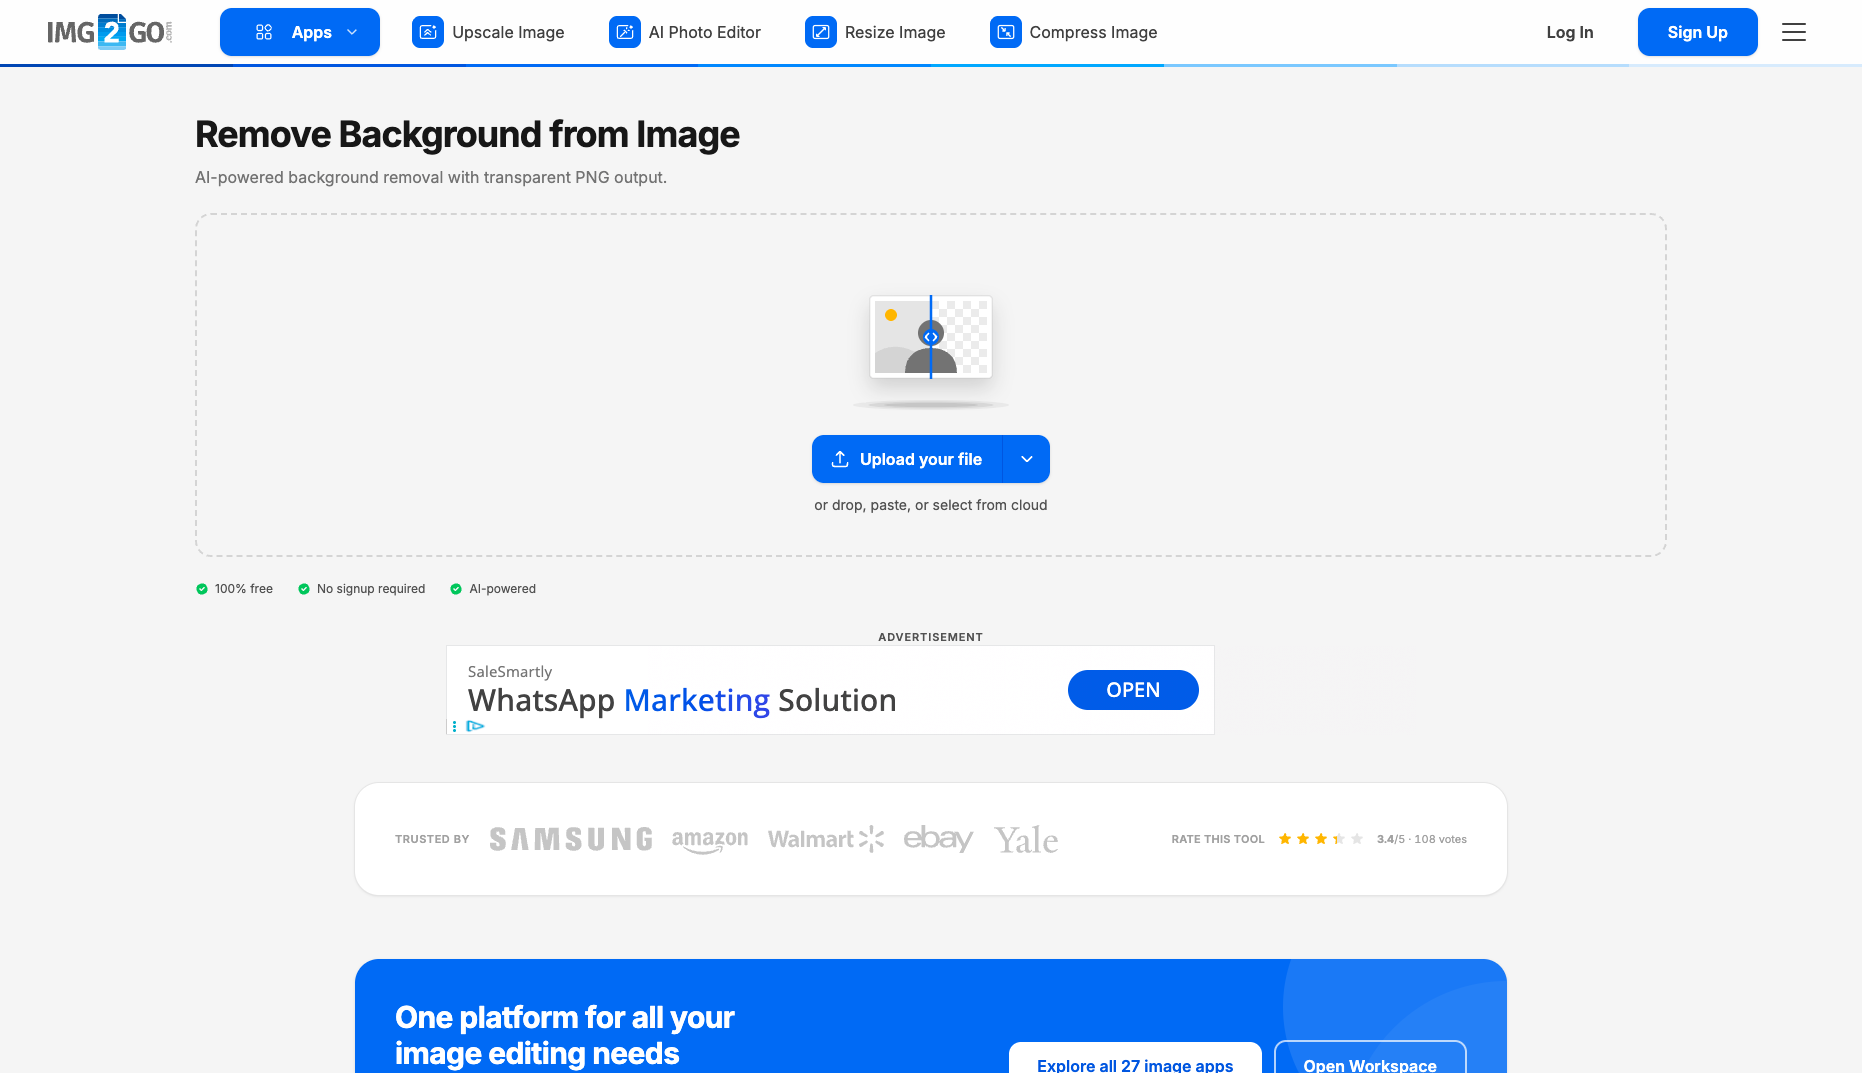Open the hamburger menu

point(1794,32)
